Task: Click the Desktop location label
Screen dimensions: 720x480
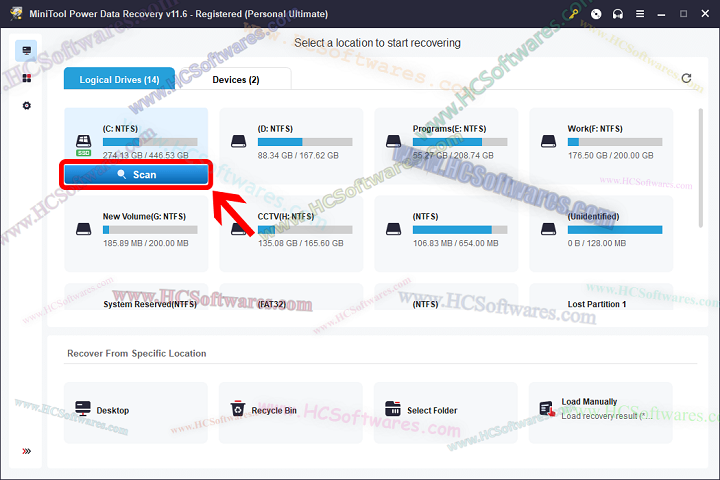Action: coord(112,411)
